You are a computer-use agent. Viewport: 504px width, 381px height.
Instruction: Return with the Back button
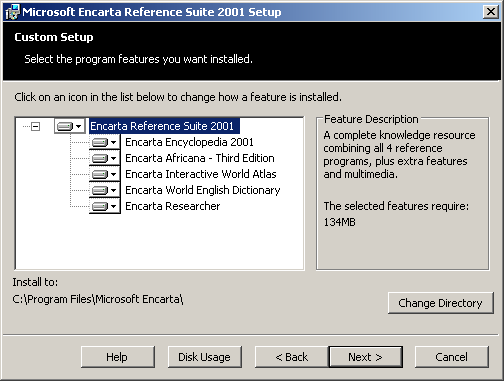coord(292,357)
